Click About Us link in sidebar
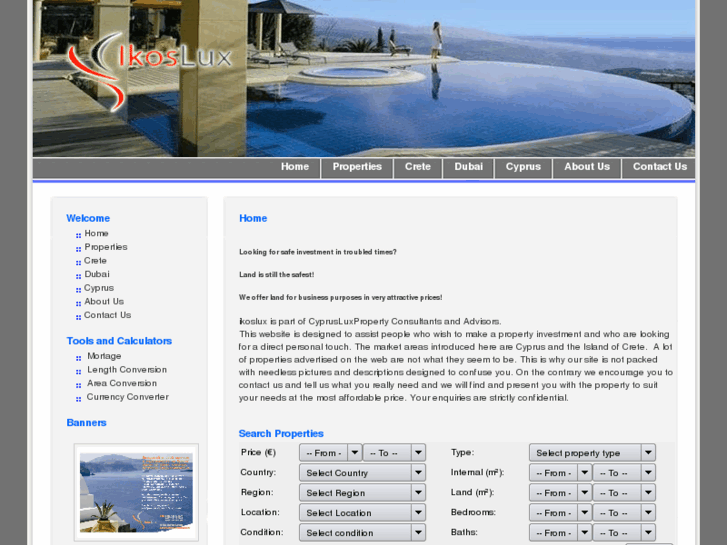 104,301
